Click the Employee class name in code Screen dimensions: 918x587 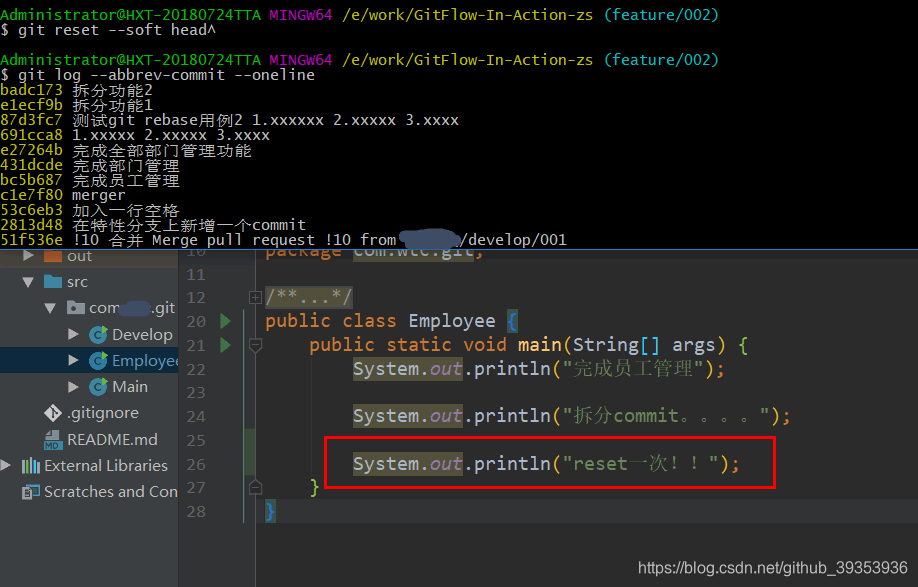tap(452, 321)
